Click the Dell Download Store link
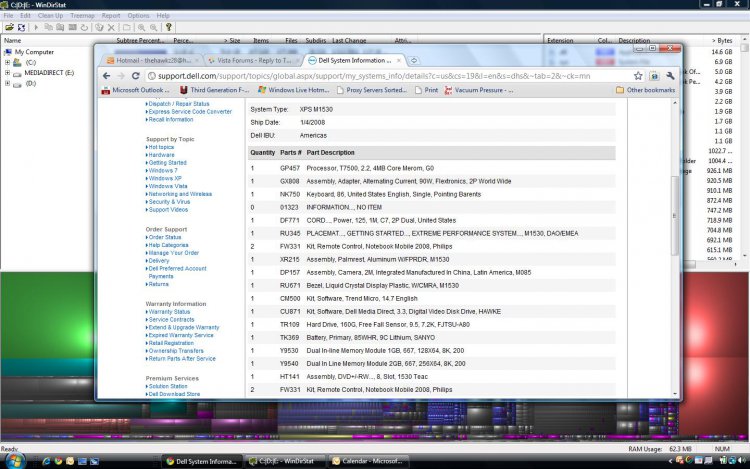Image resolution: width=750 pixels, height=469 pixels. [x=174, y=394]
